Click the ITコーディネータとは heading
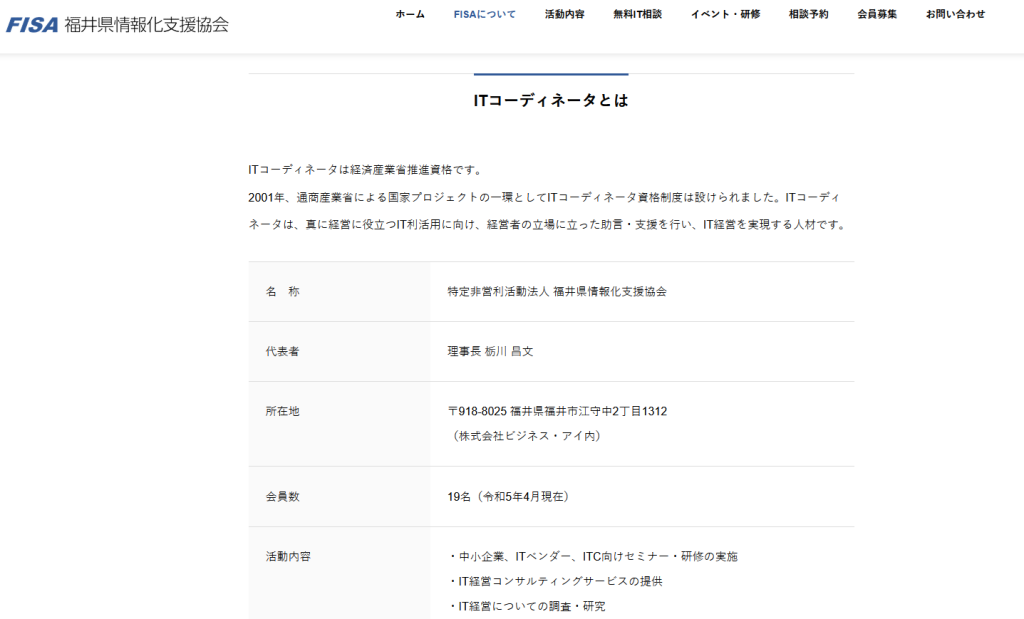This screenshot has width=1024, height=619. tap(551, 101)
